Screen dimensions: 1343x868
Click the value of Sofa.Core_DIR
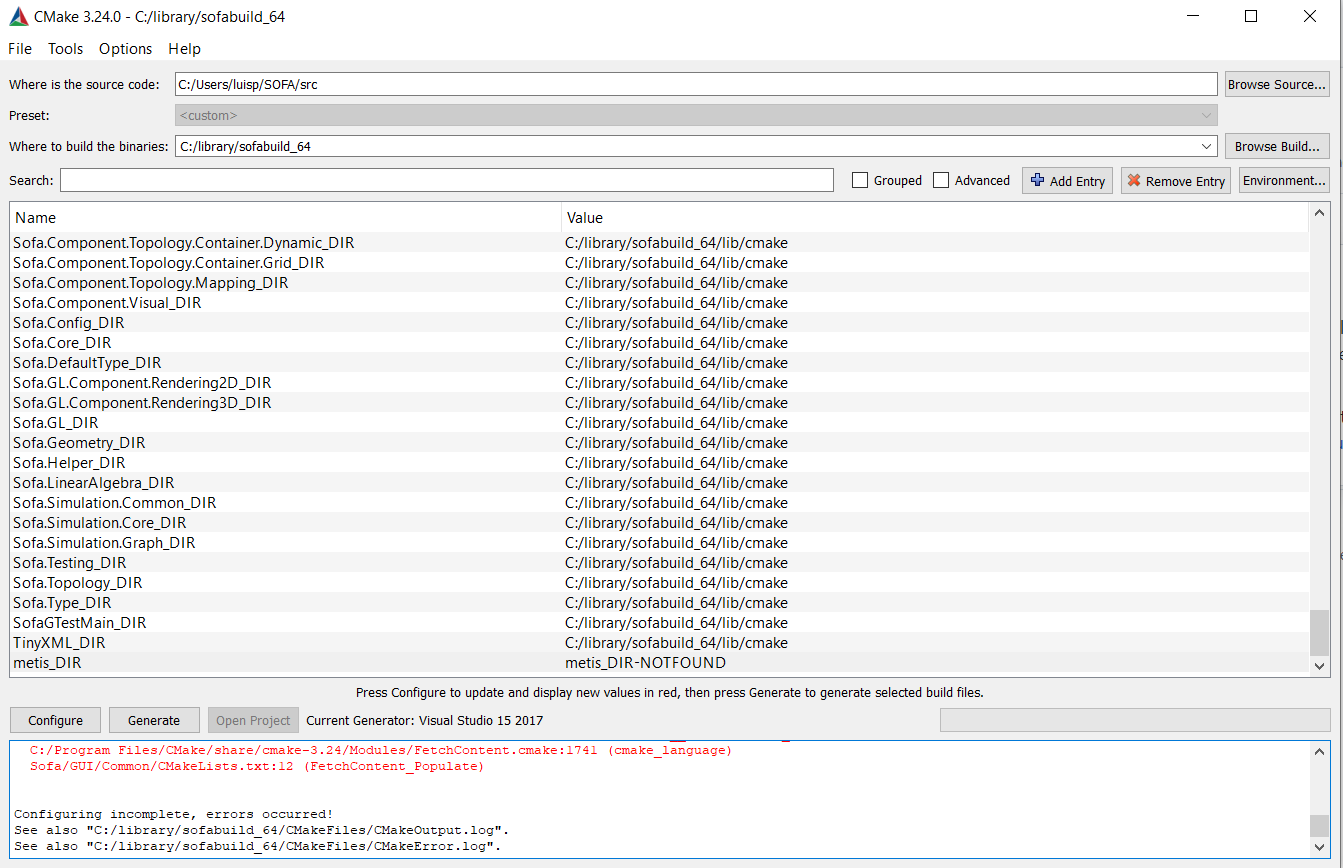click(676, 343)
